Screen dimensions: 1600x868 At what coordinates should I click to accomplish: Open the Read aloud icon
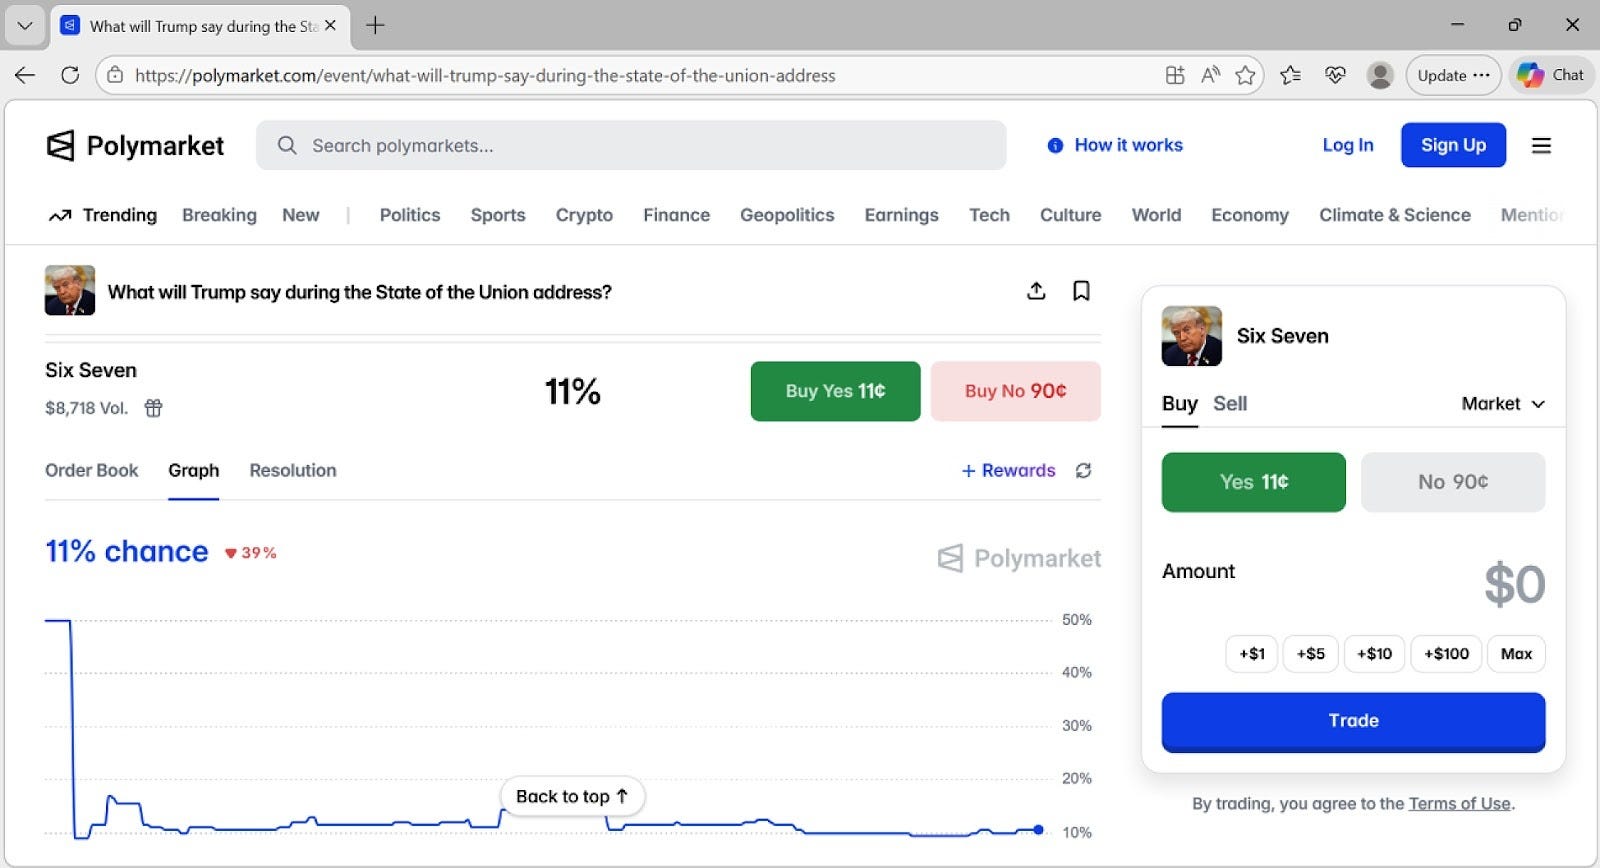pyautogui.click(x=1210, y=75)
